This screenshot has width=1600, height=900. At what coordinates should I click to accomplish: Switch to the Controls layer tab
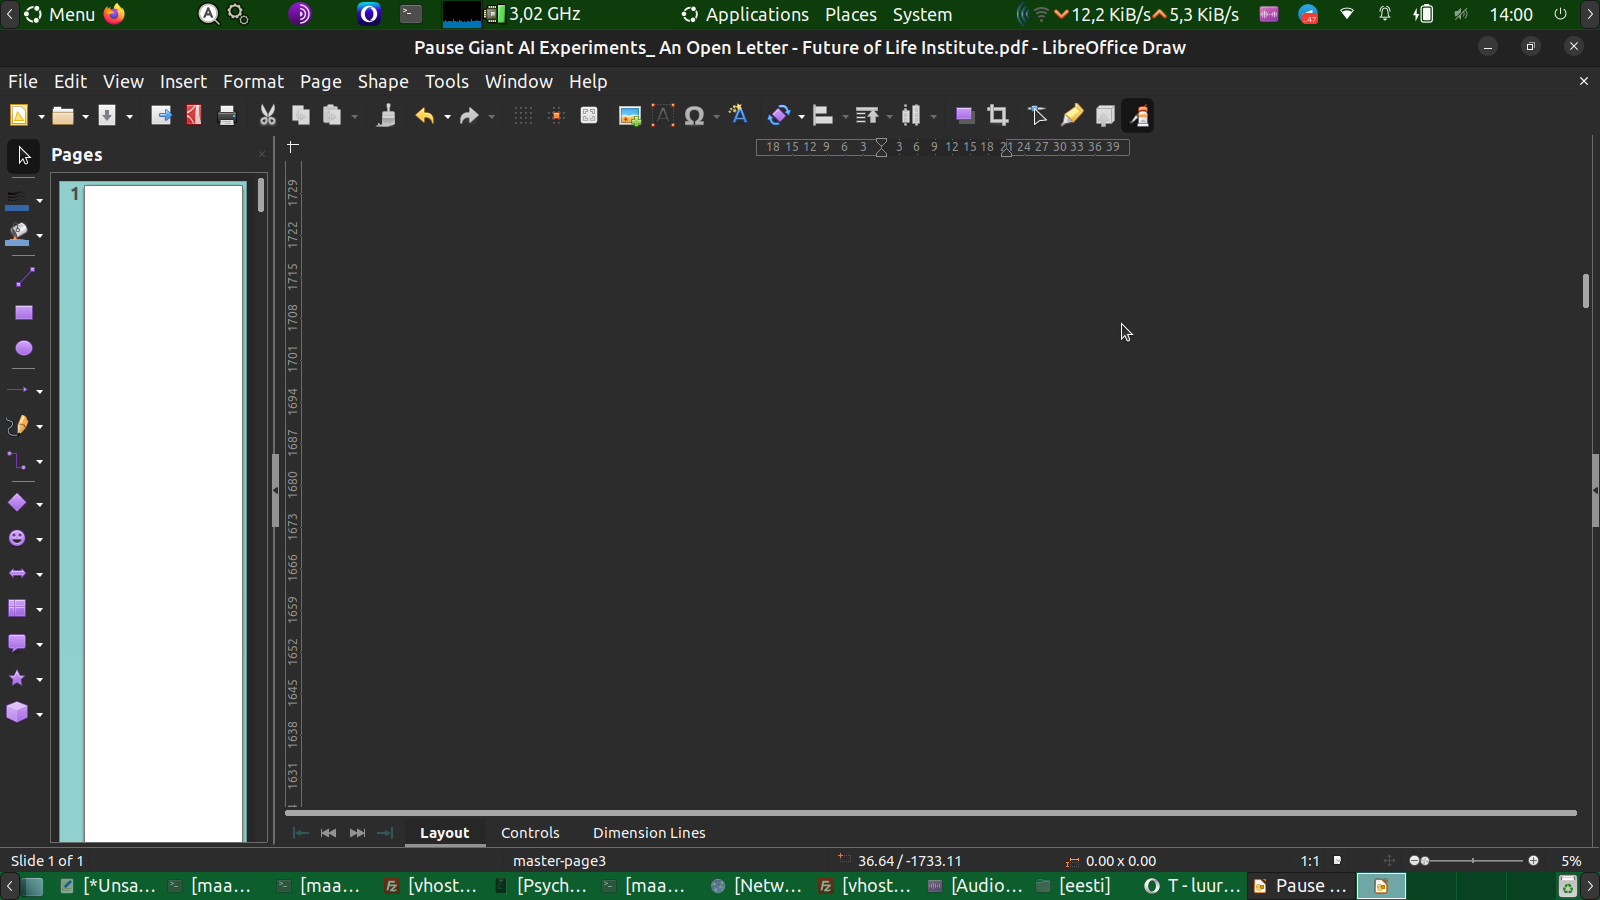(530, 833)
